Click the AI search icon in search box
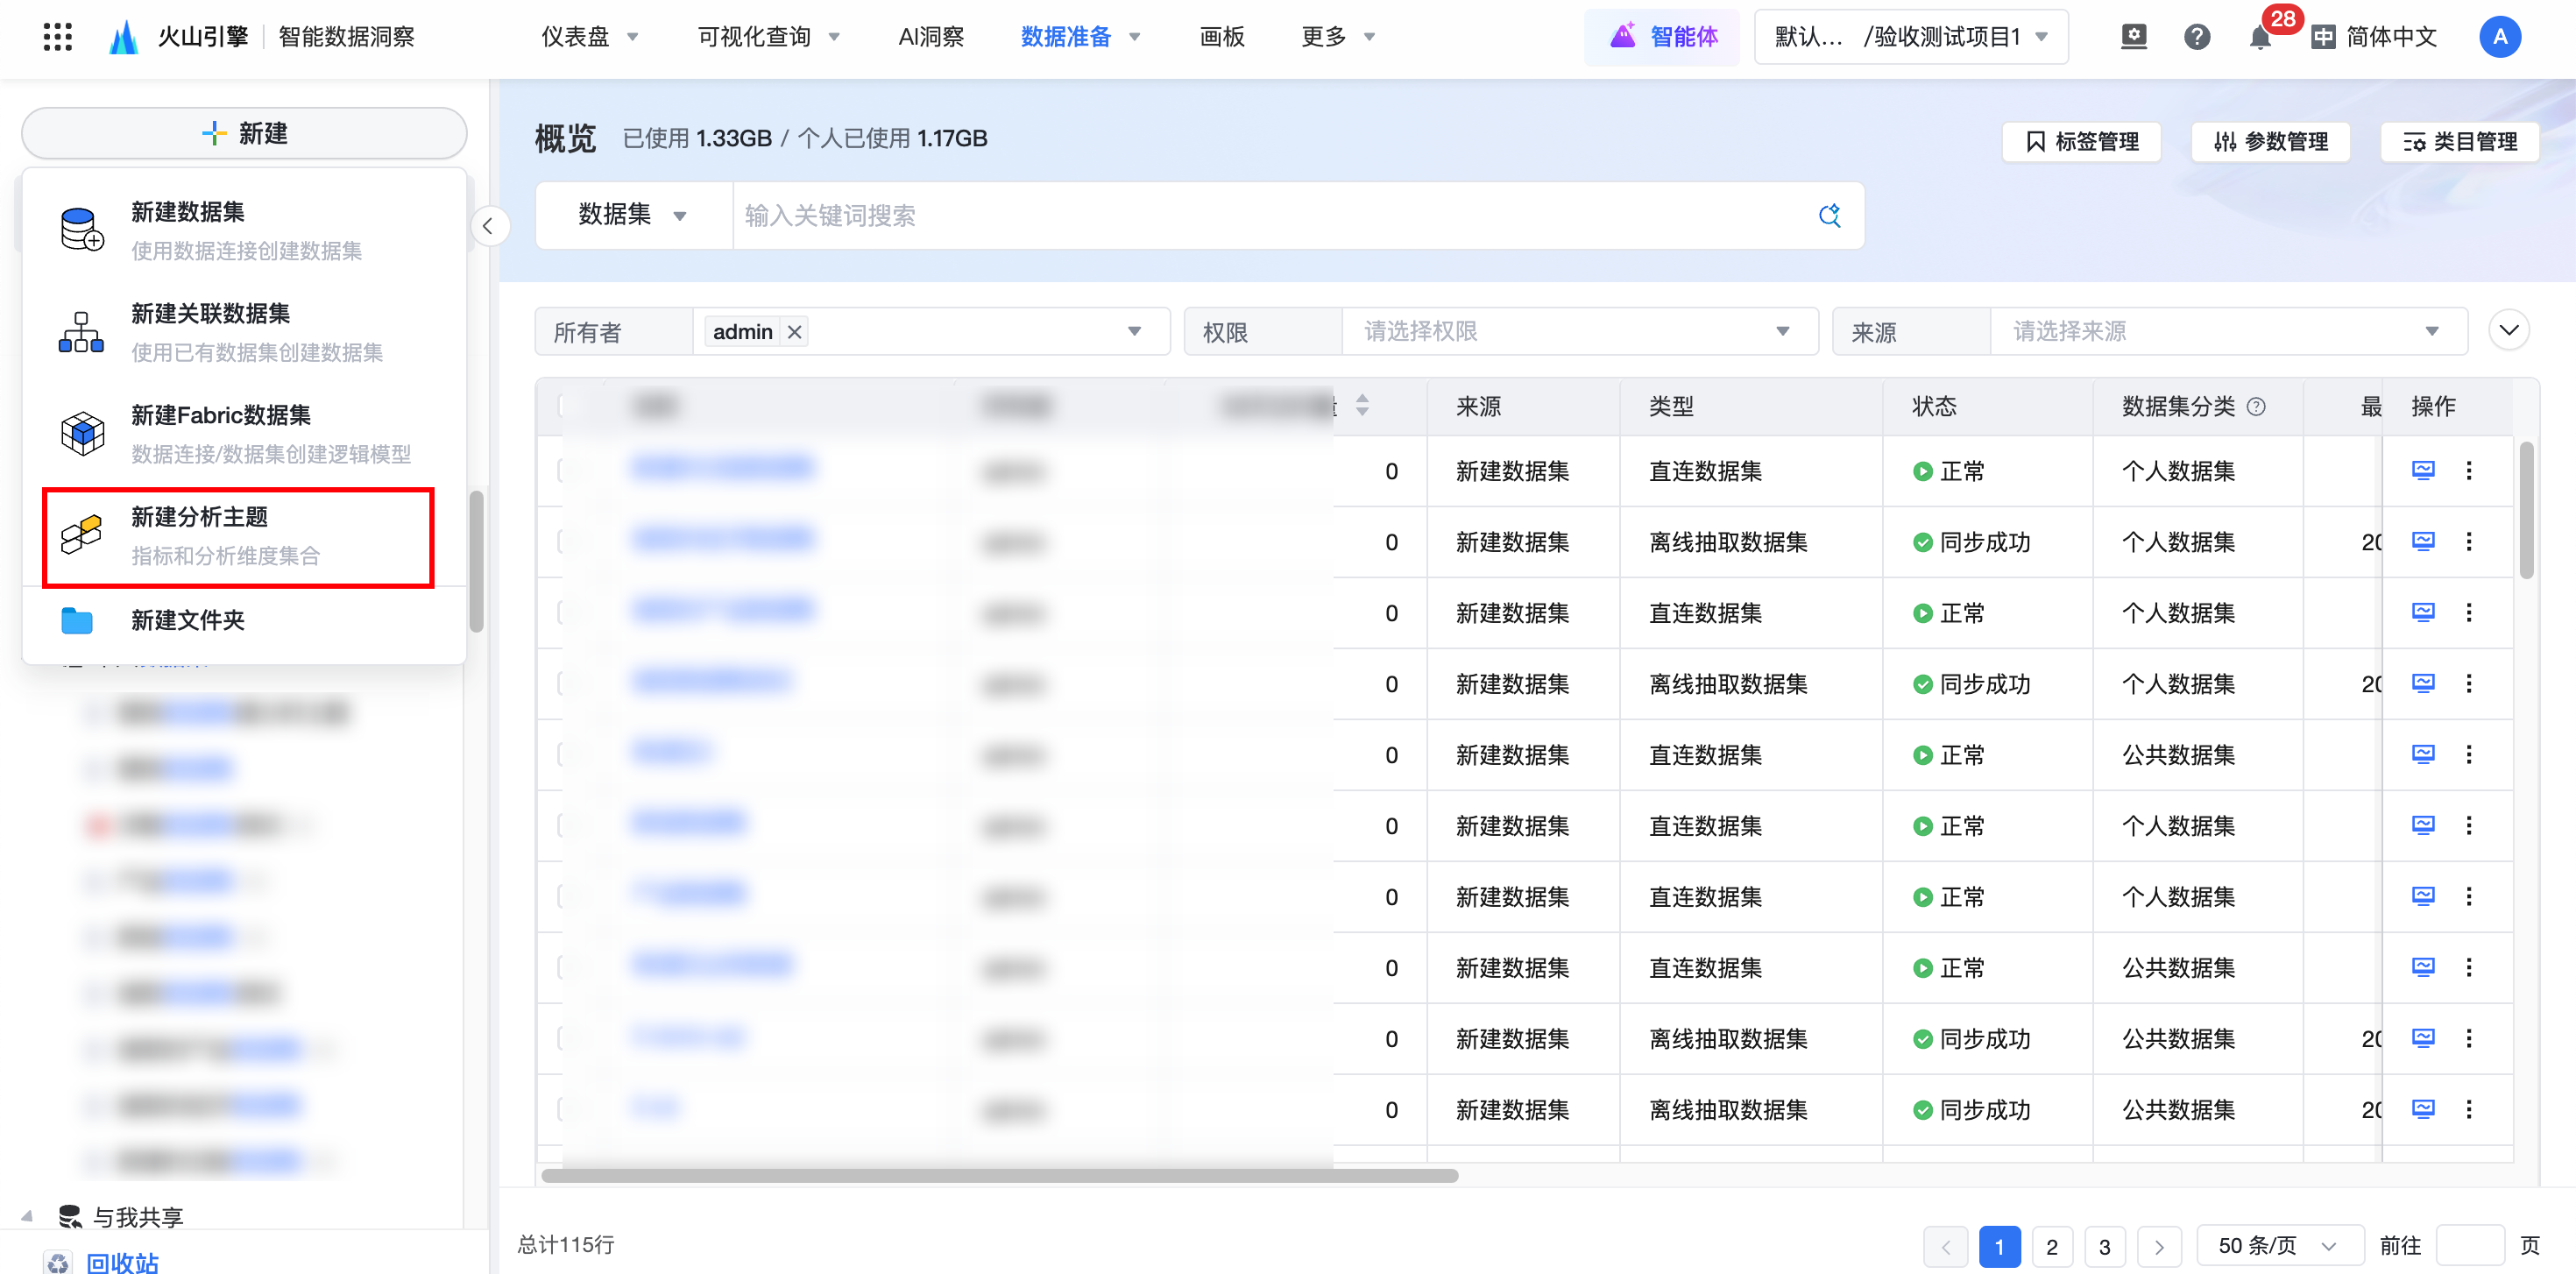The width and height of the screenshot is (2576, 1274). [x=1829, y=215]
